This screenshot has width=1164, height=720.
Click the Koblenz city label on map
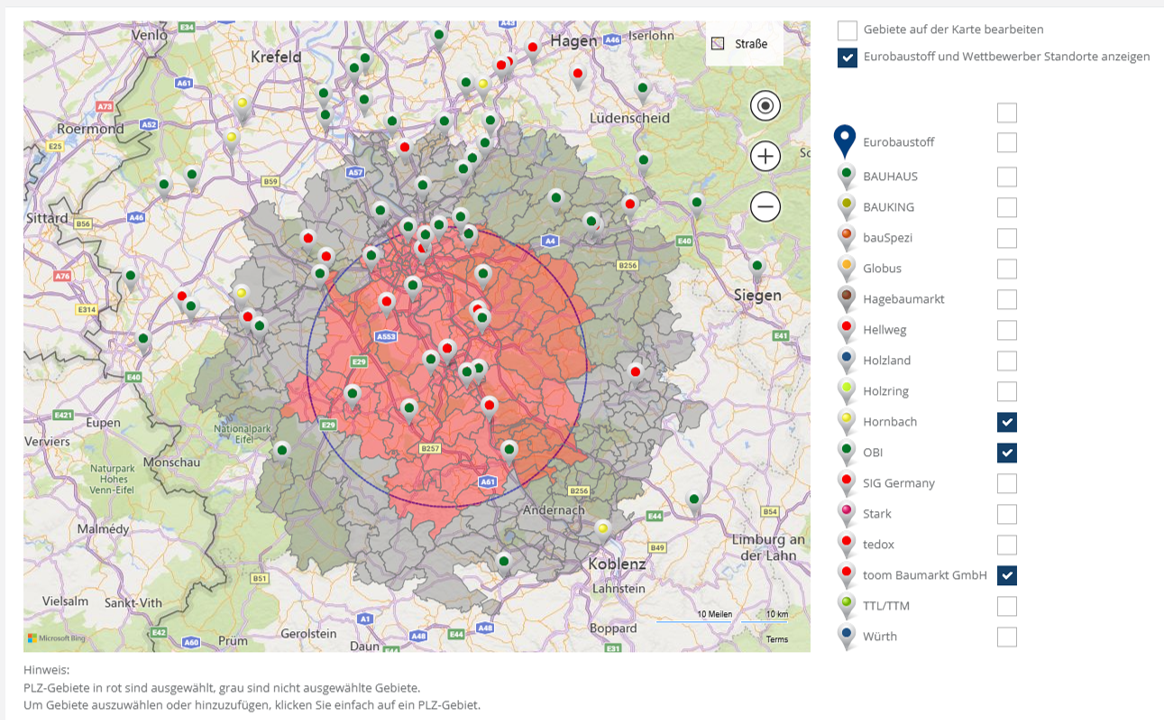tap(617, 564)
